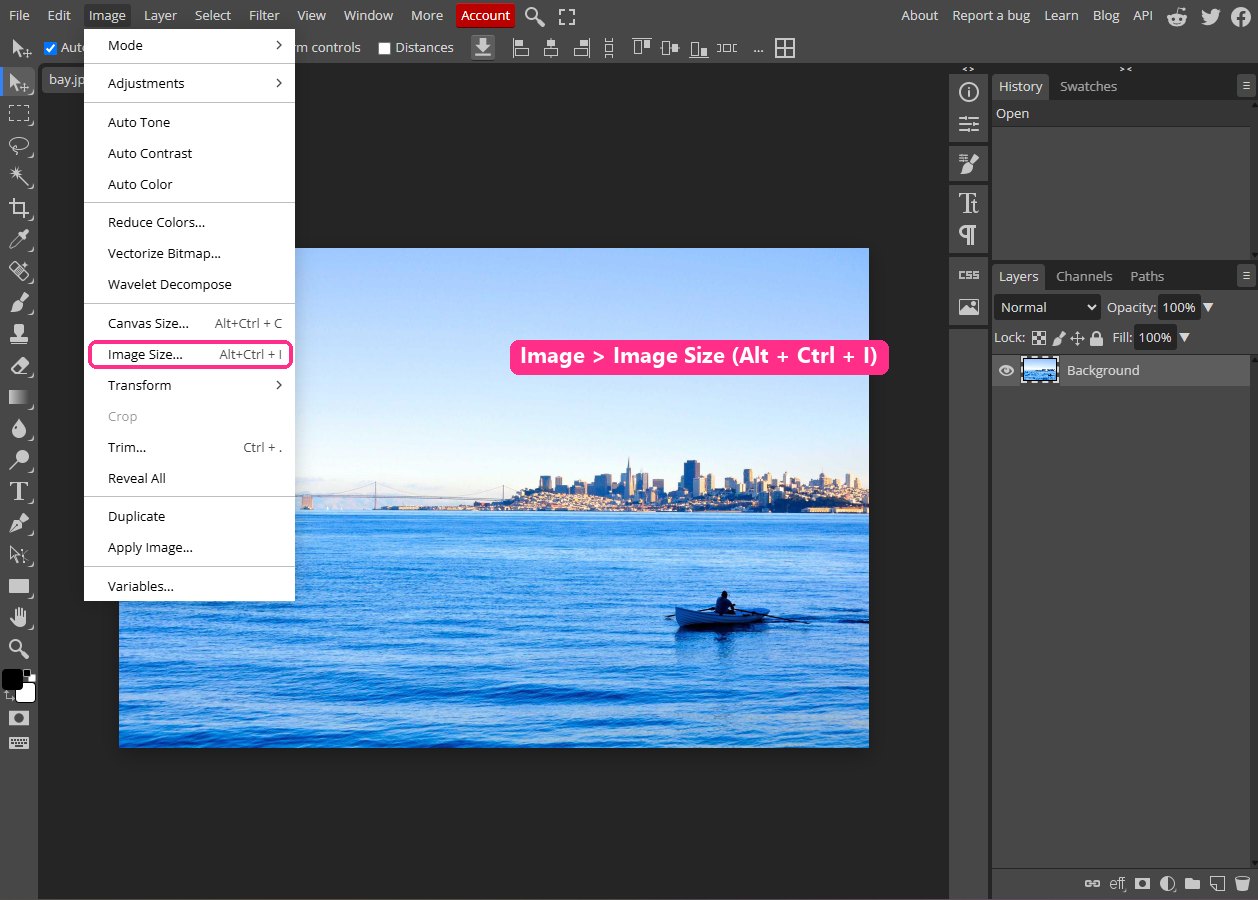Switch to the Channels tab

(x=1084, y=276)
